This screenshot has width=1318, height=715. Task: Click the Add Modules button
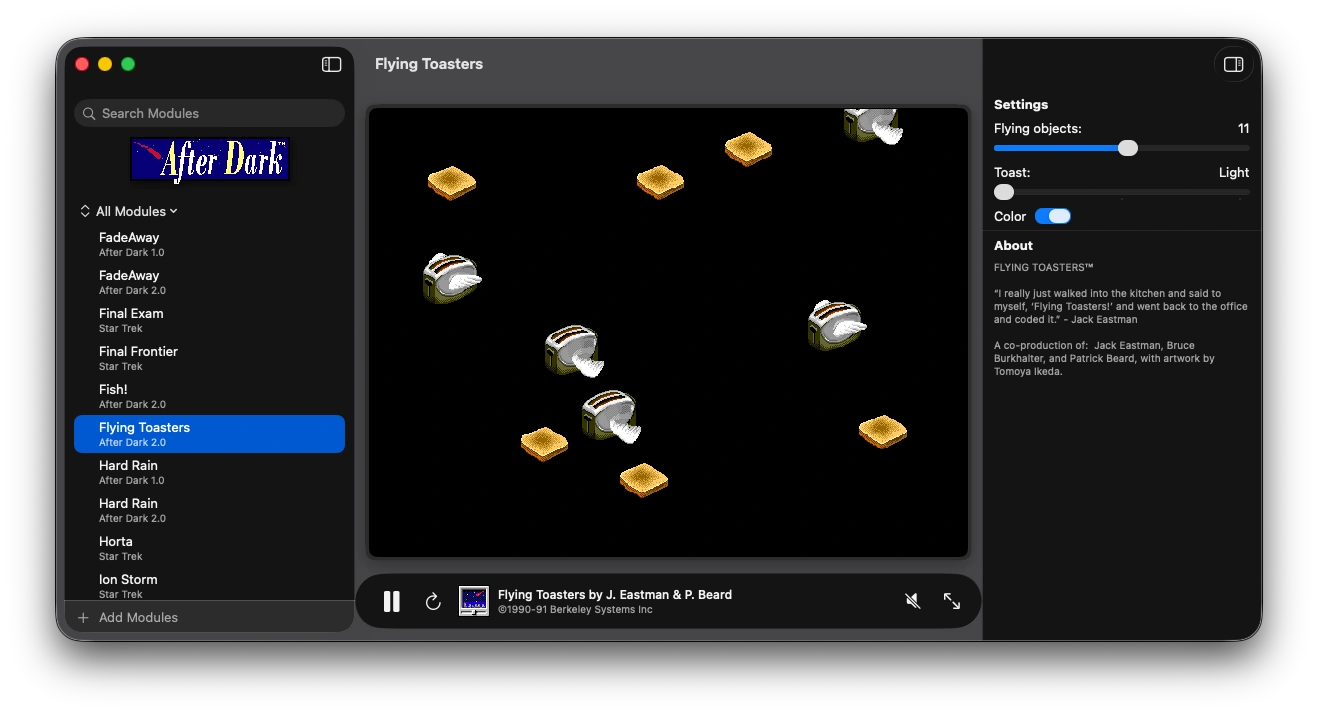[128, 618]
